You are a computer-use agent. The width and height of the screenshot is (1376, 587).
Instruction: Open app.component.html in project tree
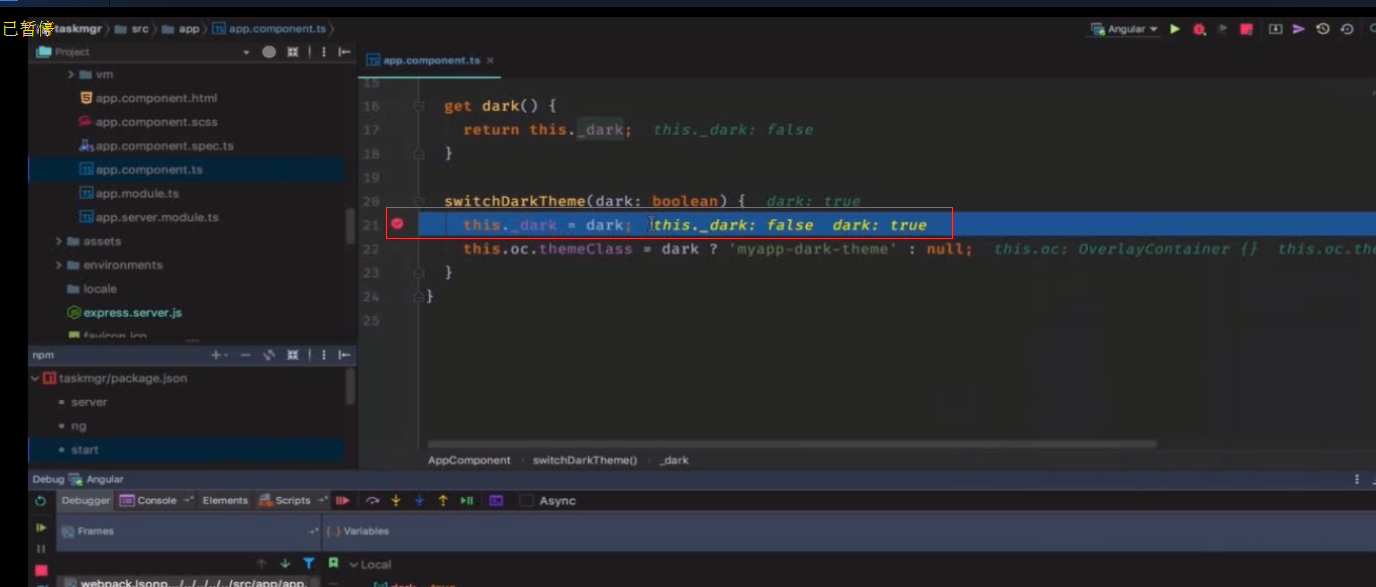148,98
